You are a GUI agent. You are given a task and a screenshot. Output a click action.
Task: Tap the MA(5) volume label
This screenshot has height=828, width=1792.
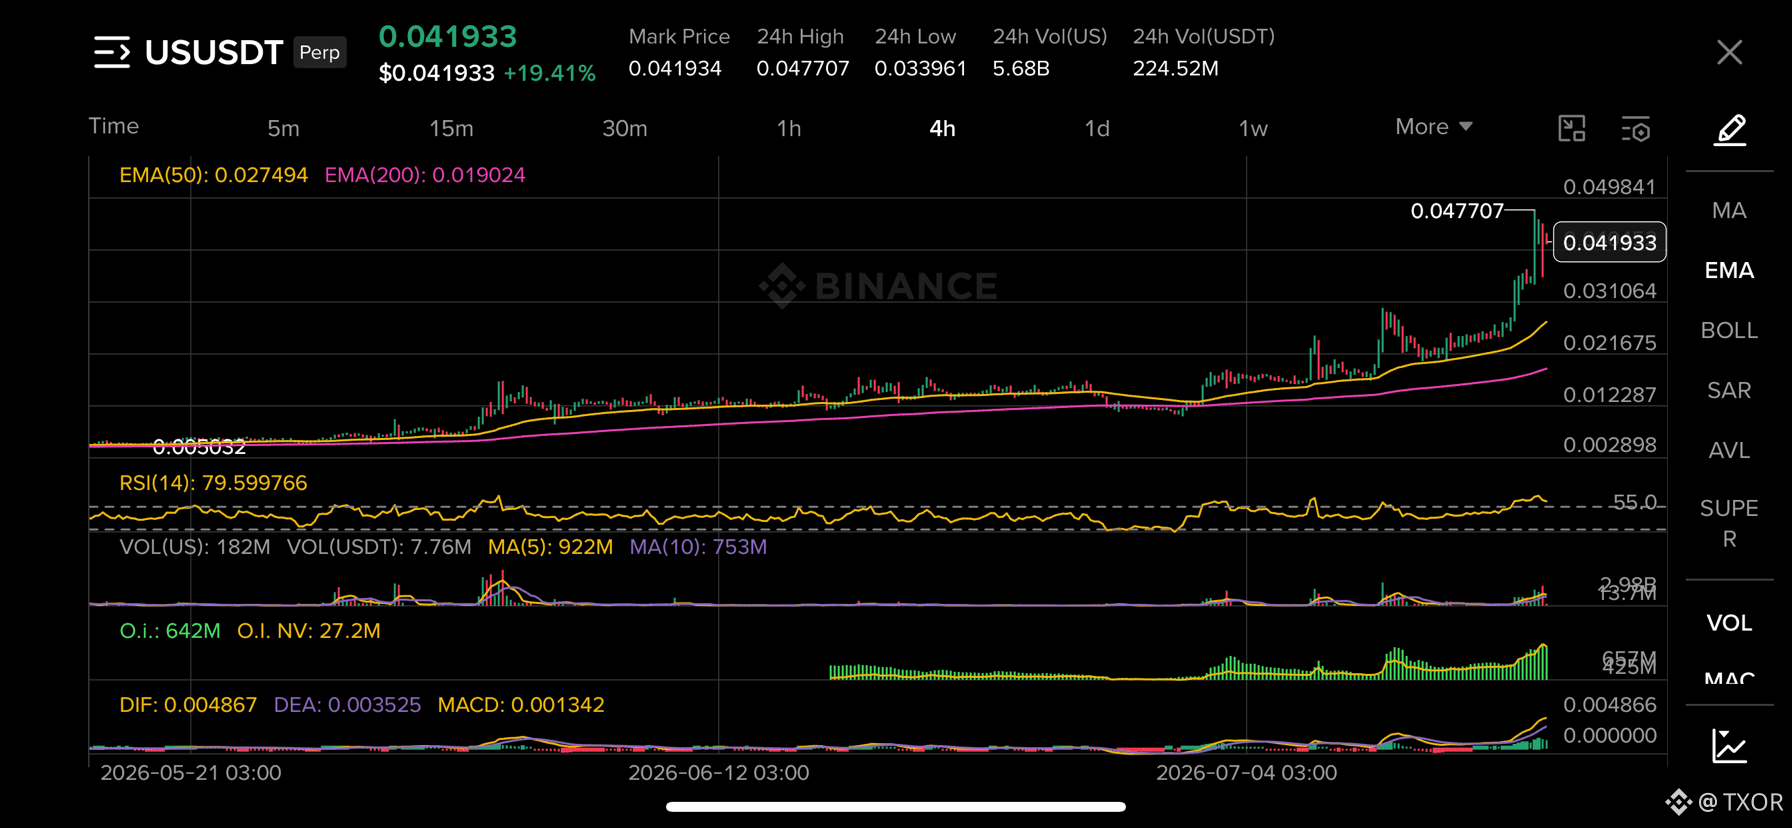click(550, 547)
